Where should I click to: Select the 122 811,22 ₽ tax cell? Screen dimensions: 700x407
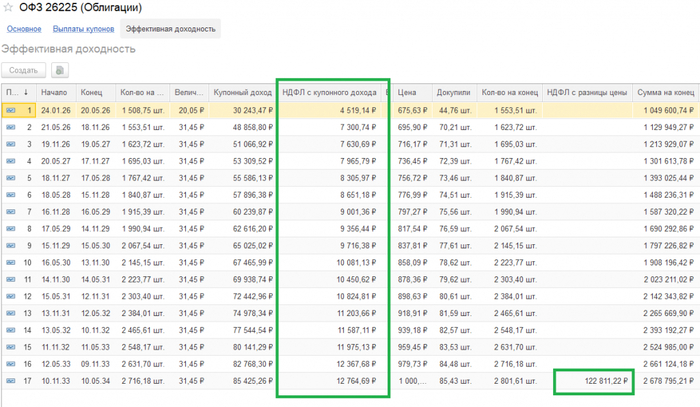click(x=594, y=381)
